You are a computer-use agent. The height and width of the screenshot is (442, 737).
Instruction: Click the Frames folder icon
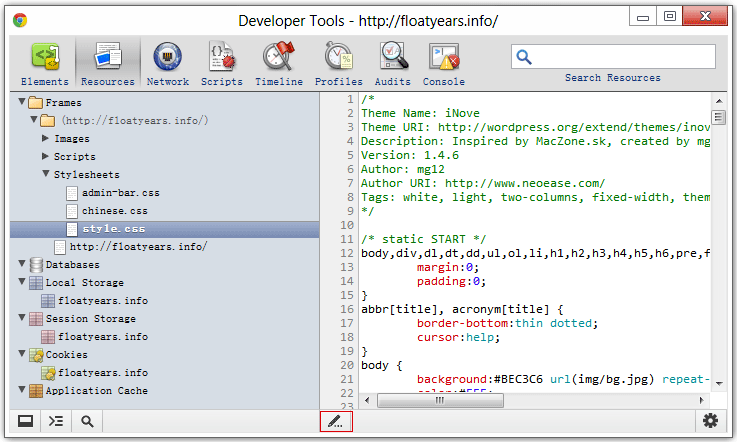[x=35, y=103]
